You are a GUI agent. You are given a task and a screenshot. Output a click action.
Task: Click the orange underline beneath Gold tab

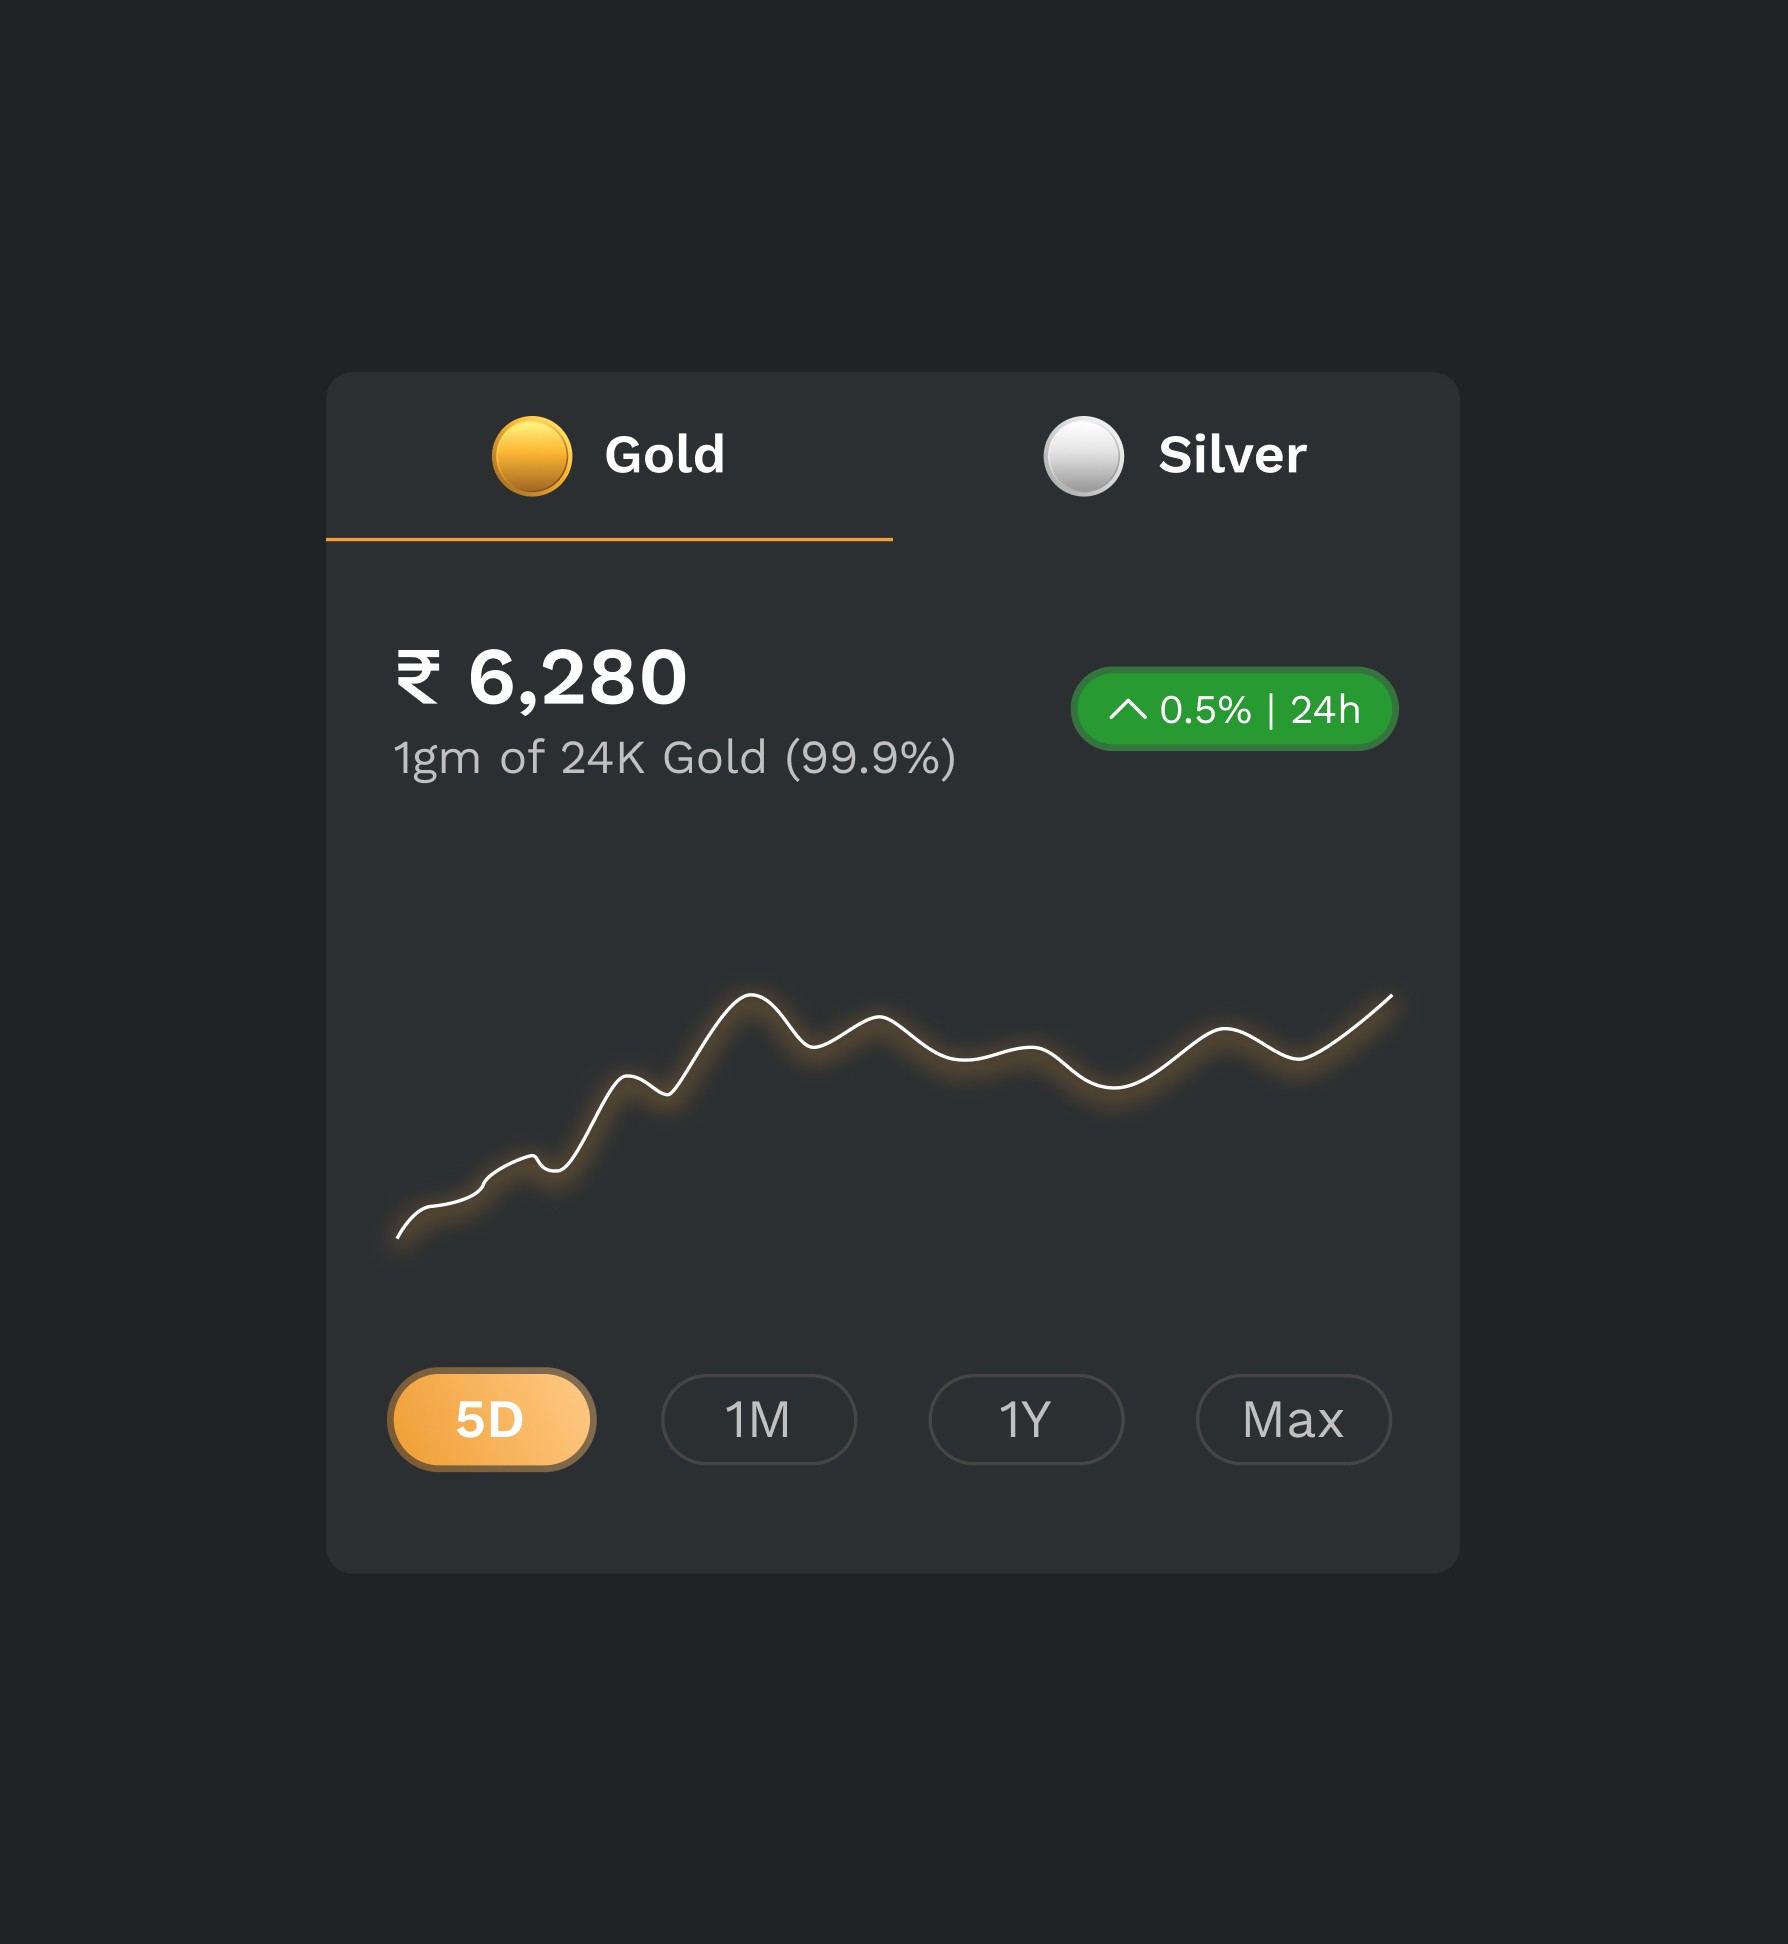pyautogui.click(x=609, y=539)
